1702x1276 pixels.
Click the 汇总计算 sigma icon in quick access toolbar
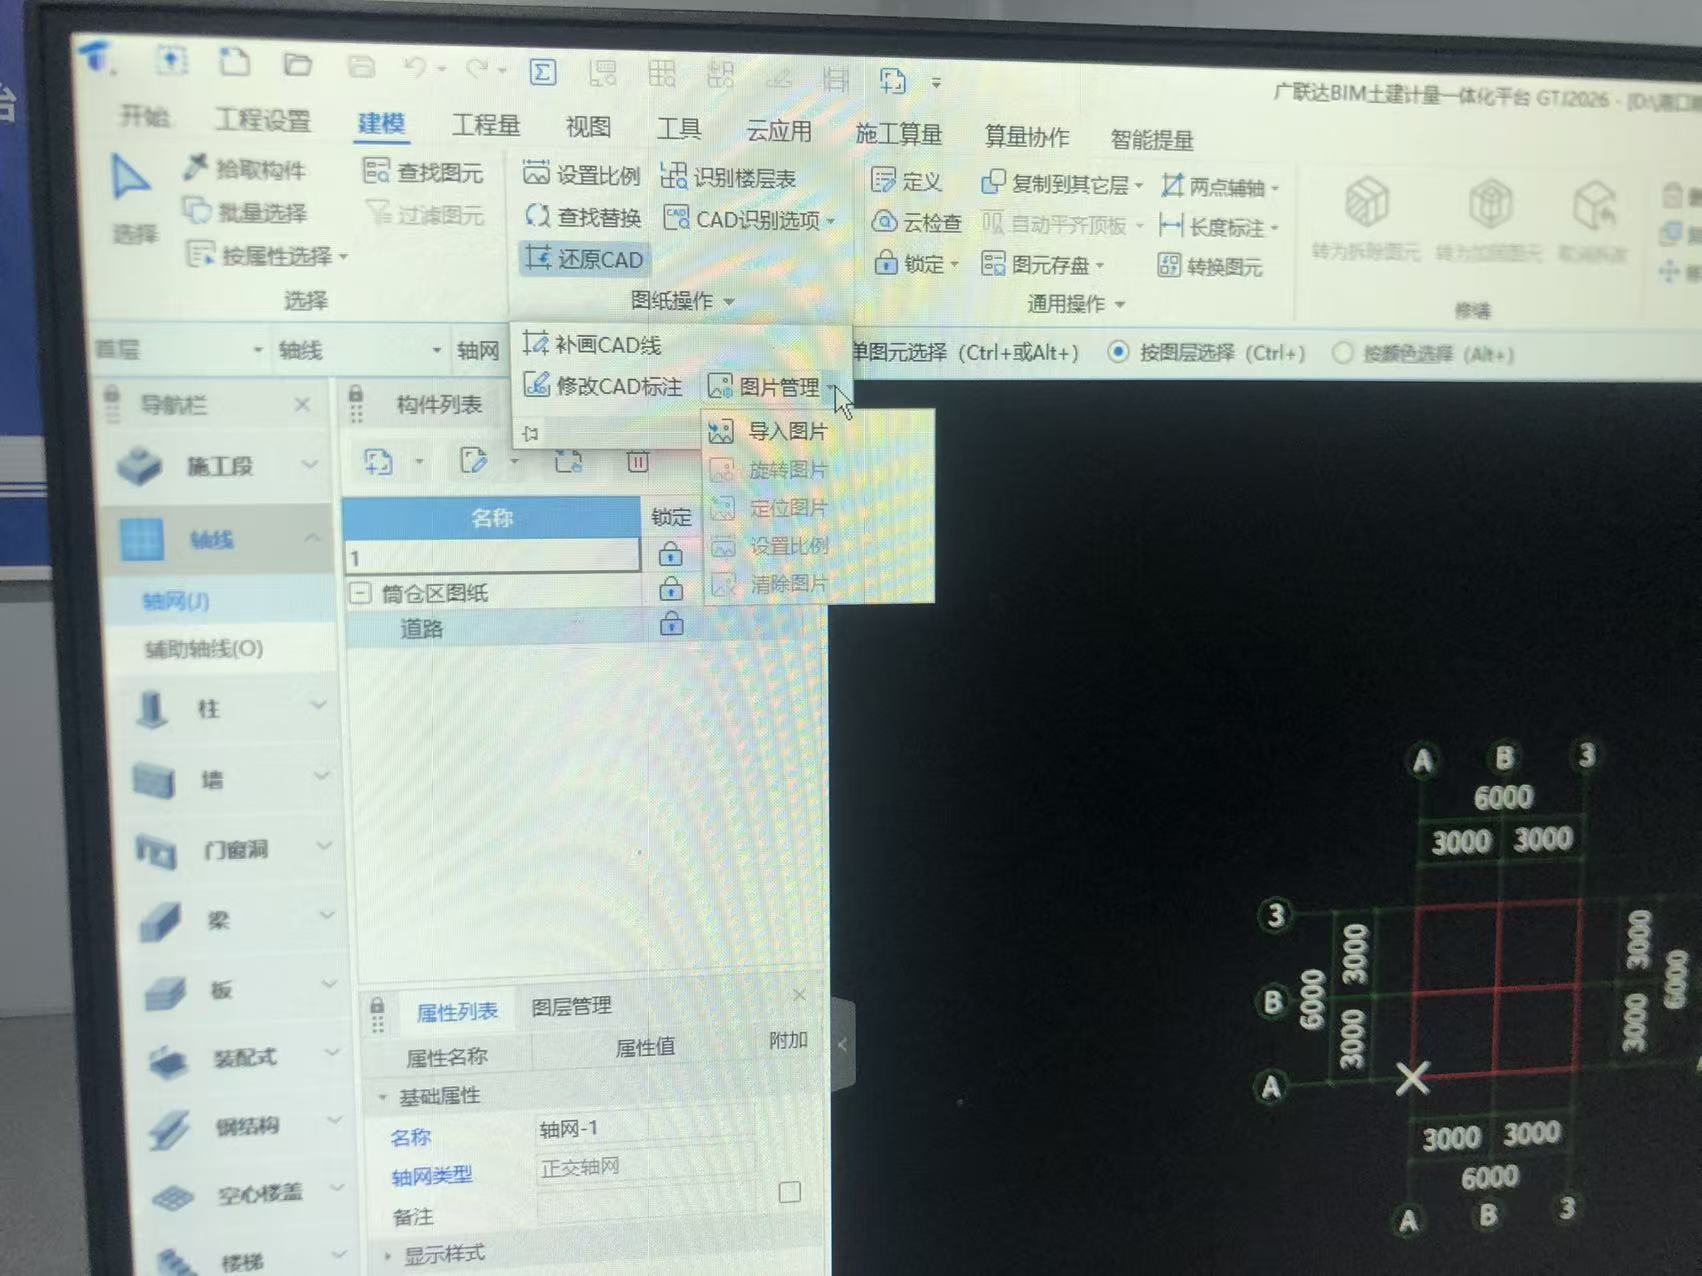[542, 72]
